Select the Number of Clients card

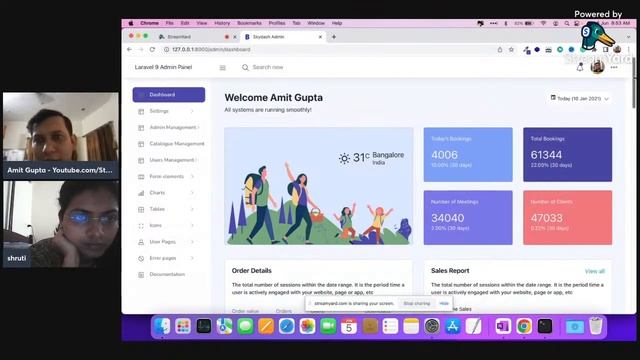click(x=567, y=218)
